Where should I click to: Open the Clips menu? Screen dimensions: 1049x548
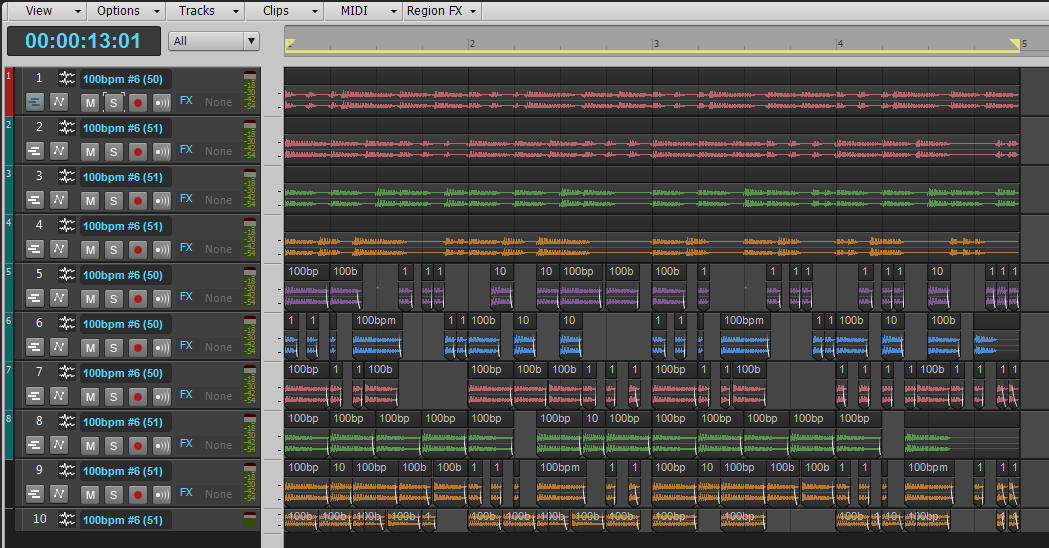pos(283,11)
